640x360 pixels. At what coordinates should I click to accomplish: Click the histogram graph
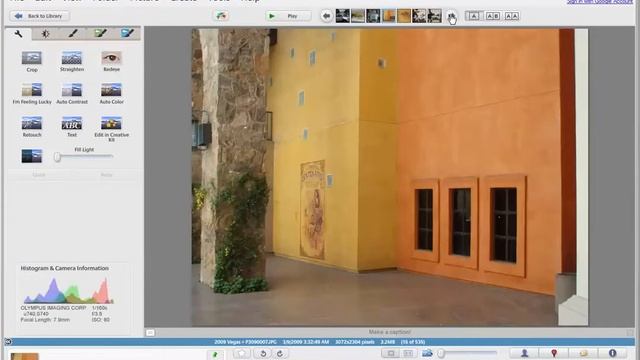coord(68,290)
